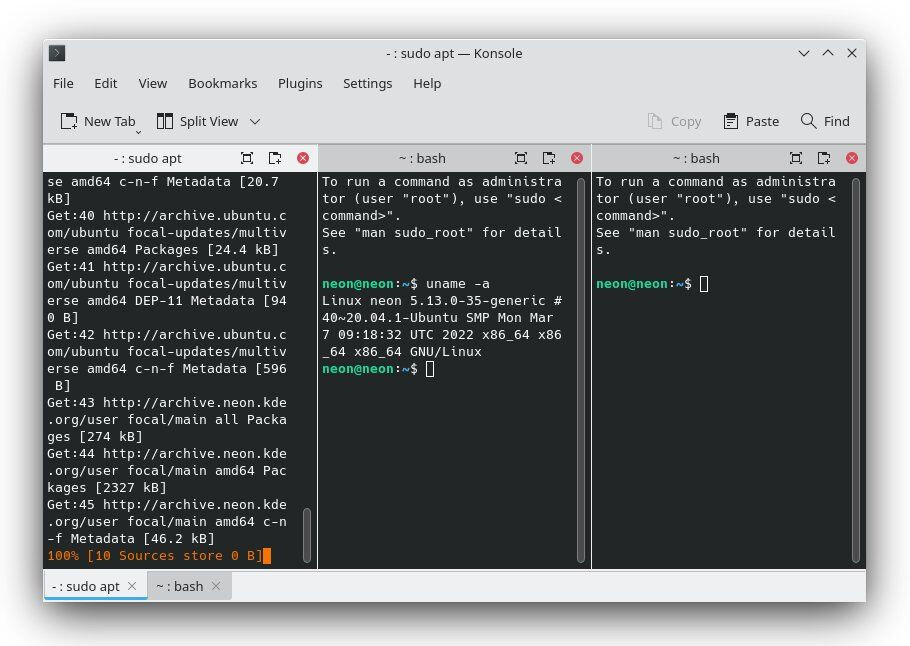Close the middle bash split pane
Viewport: 910px width, 646px height.
(x=577, y=158)
